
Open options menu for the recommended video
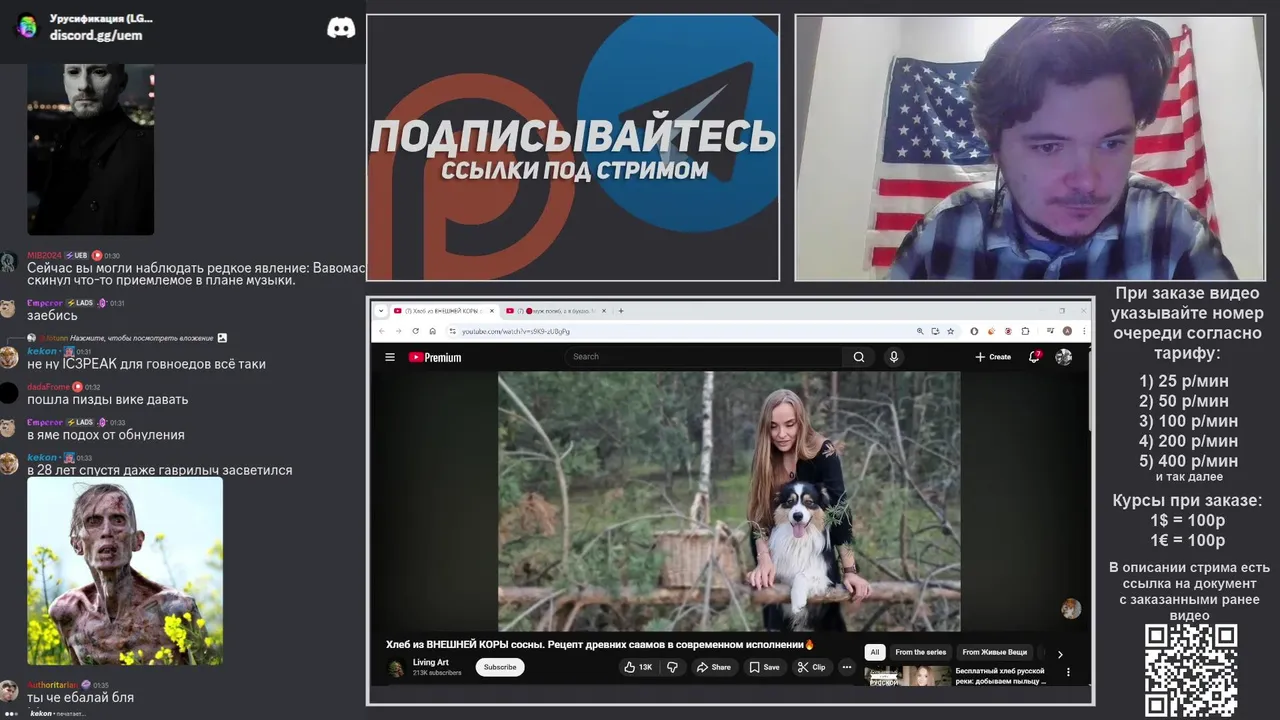tap(1068, 672)
